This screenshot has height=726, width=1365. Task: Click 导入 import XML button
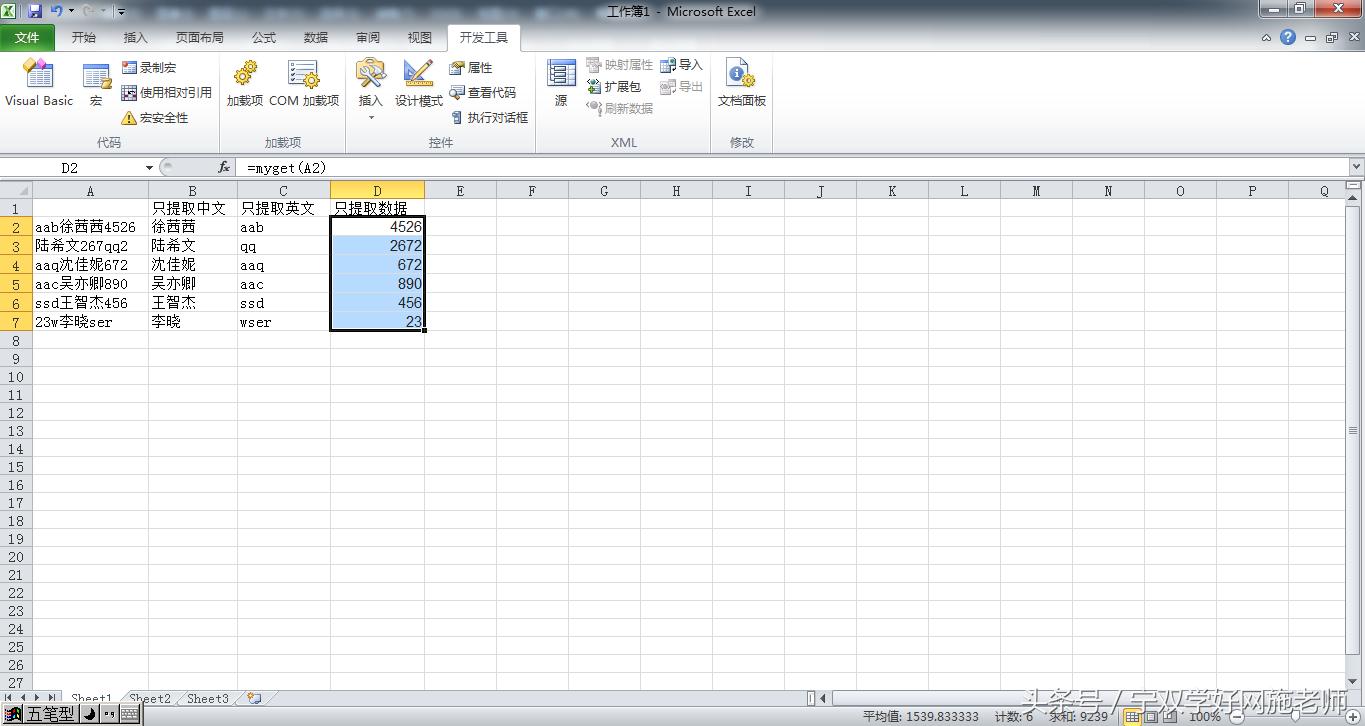point(681,65)
